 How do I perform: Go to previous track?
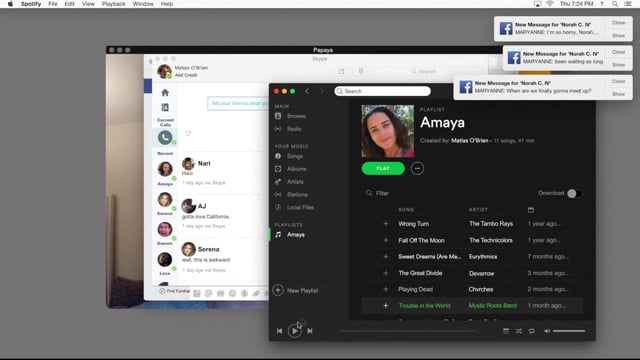(279, 331)
